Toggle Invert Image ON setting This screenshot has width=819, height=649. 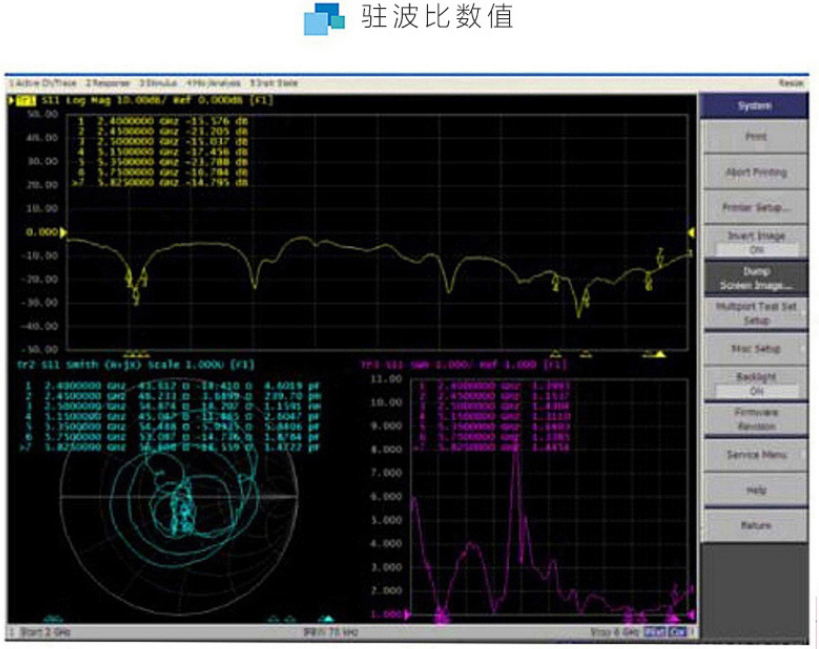click(x=755, y=242)
